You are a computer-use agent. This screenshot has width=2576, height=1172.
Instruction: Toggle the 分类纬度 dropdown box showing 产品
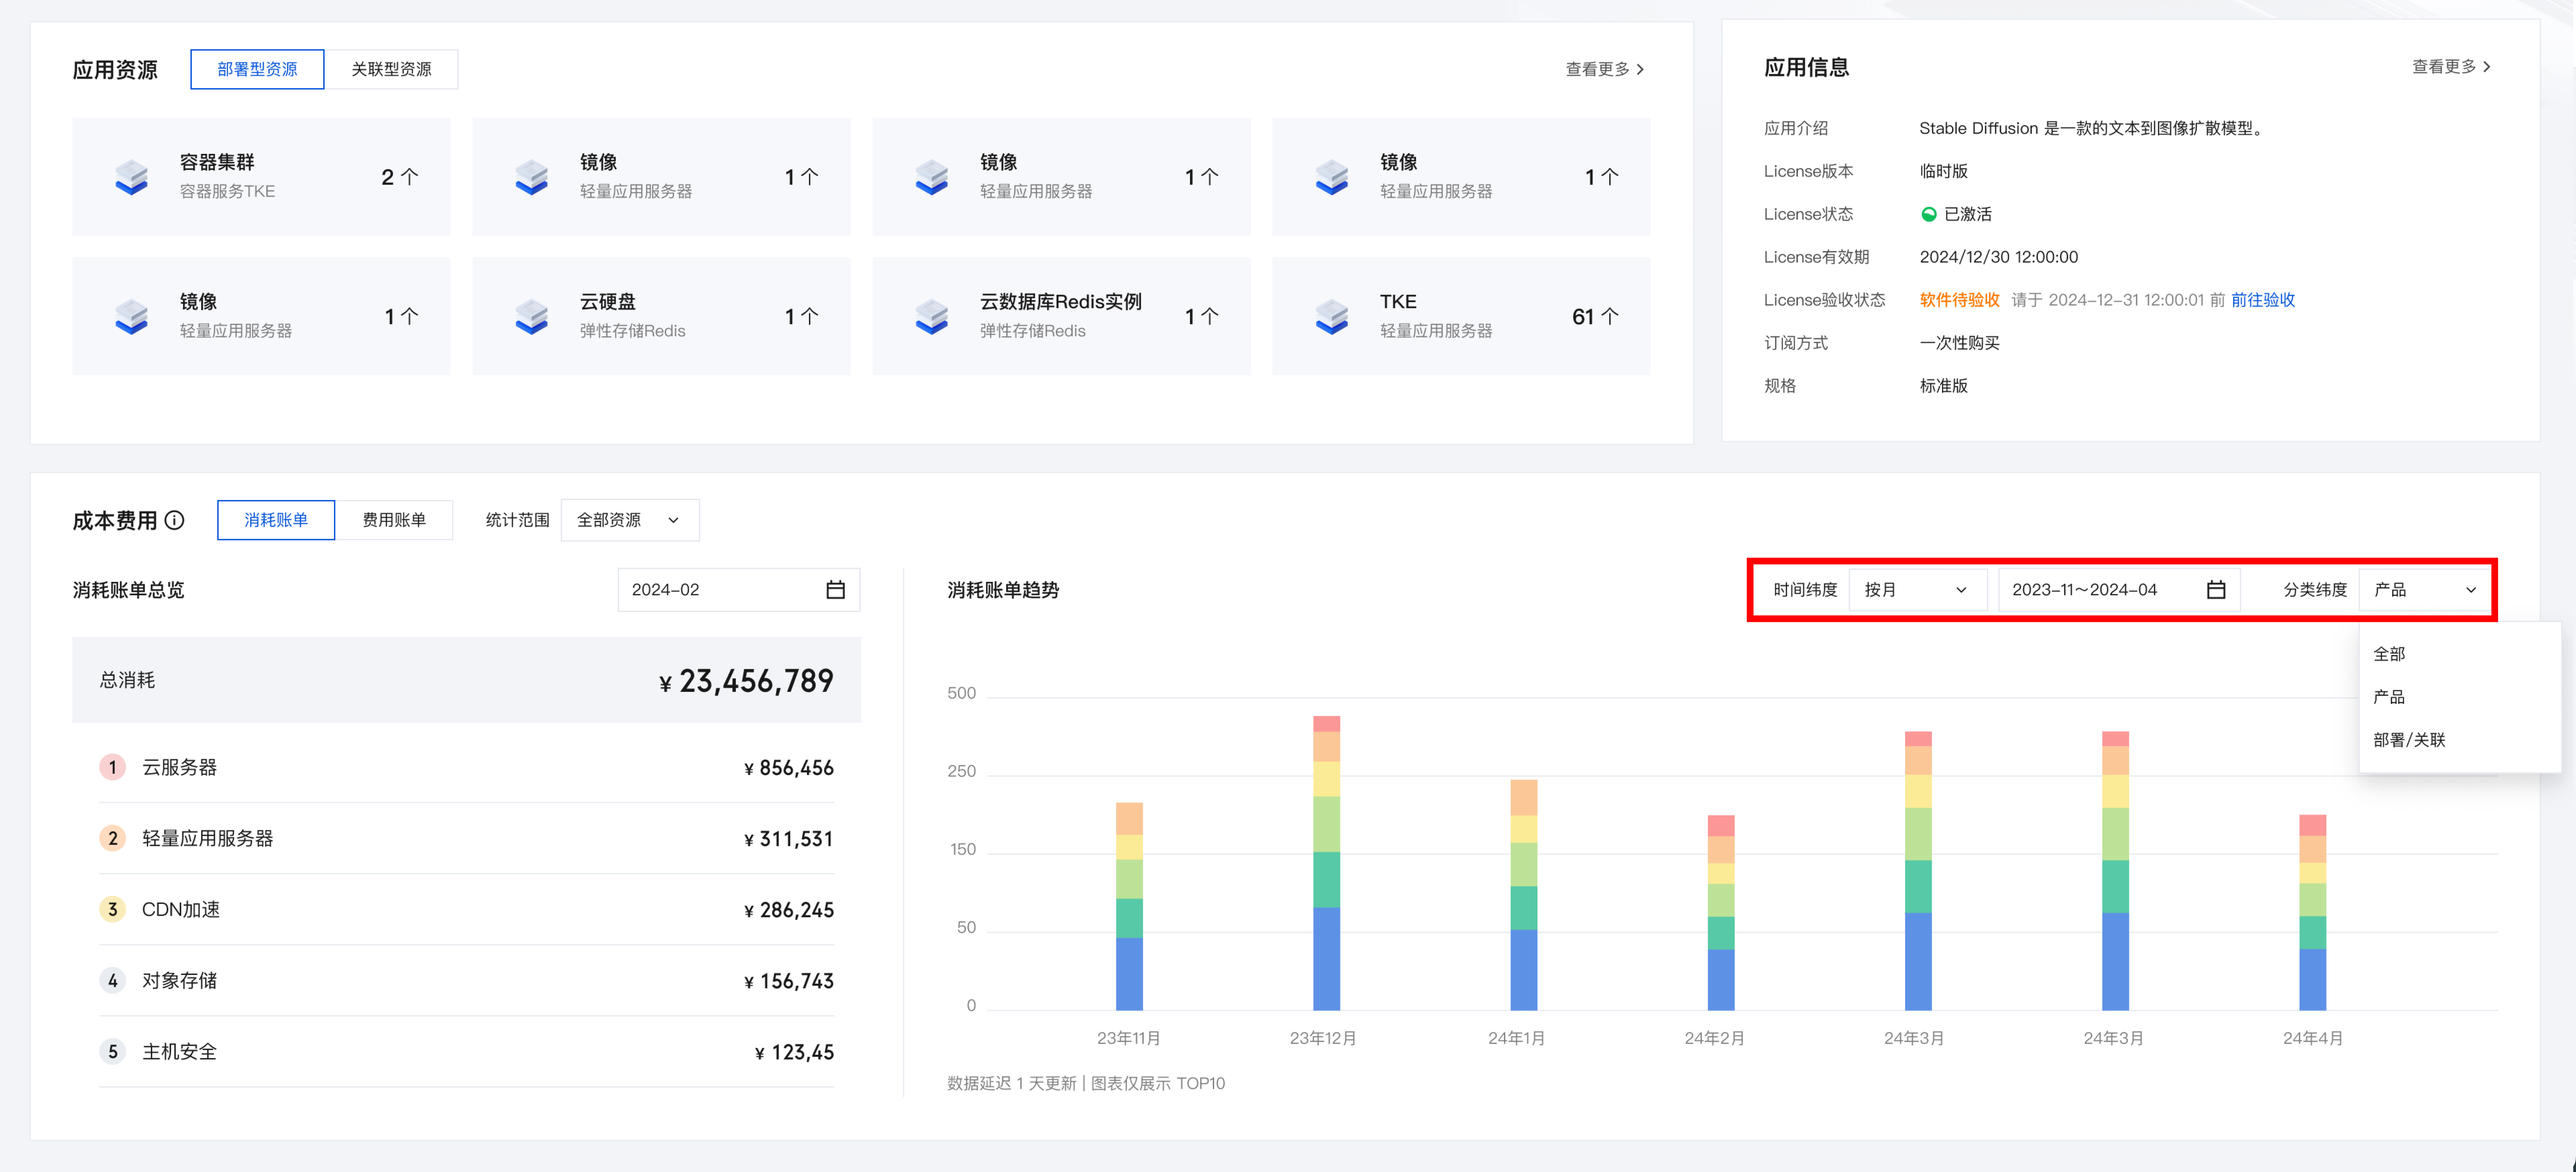click(x=2425, y=590)
